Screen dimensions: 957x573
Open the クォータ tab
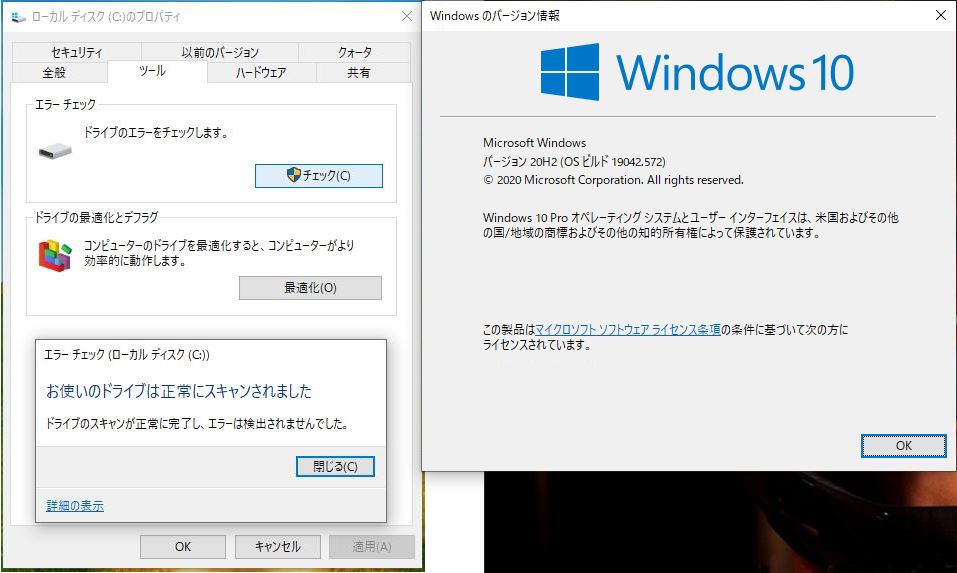[355, 52]
